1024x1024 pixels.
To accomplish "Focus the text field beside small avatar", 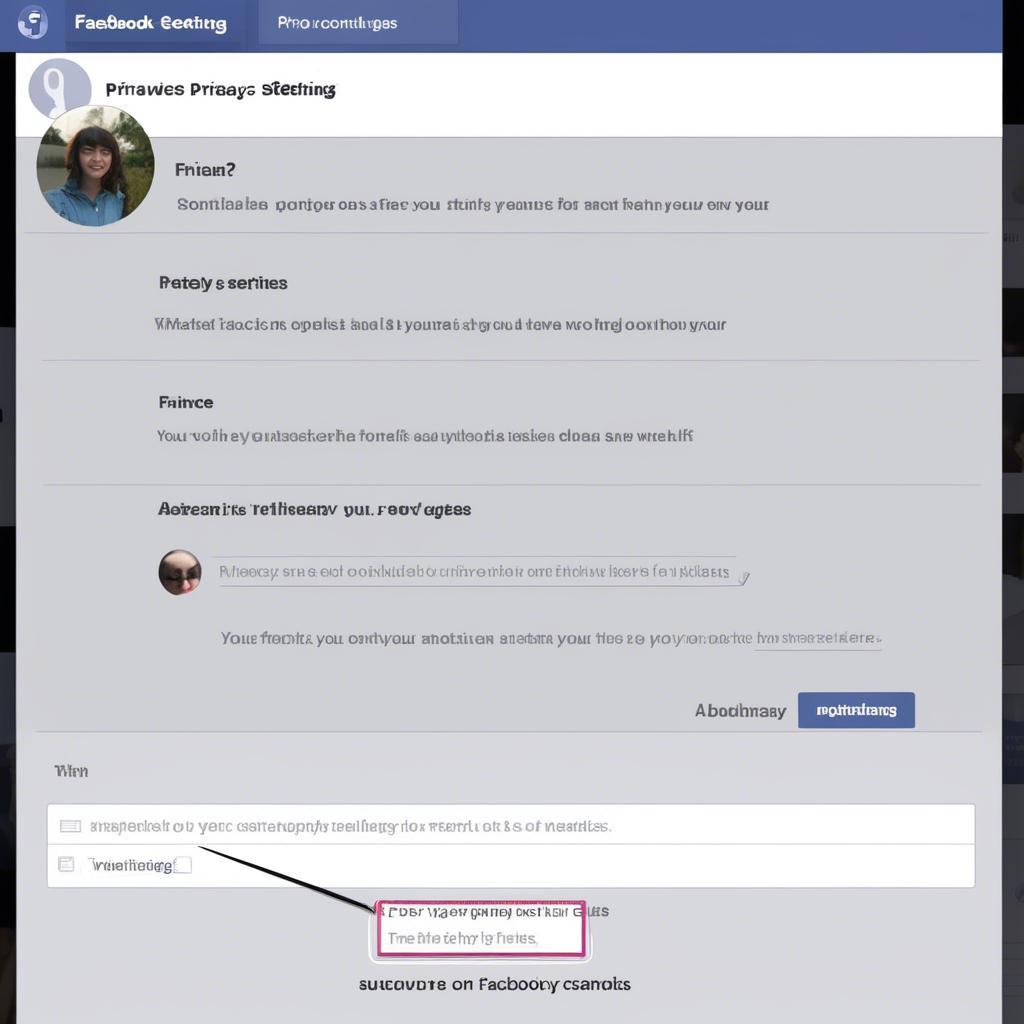I will 477,571.
